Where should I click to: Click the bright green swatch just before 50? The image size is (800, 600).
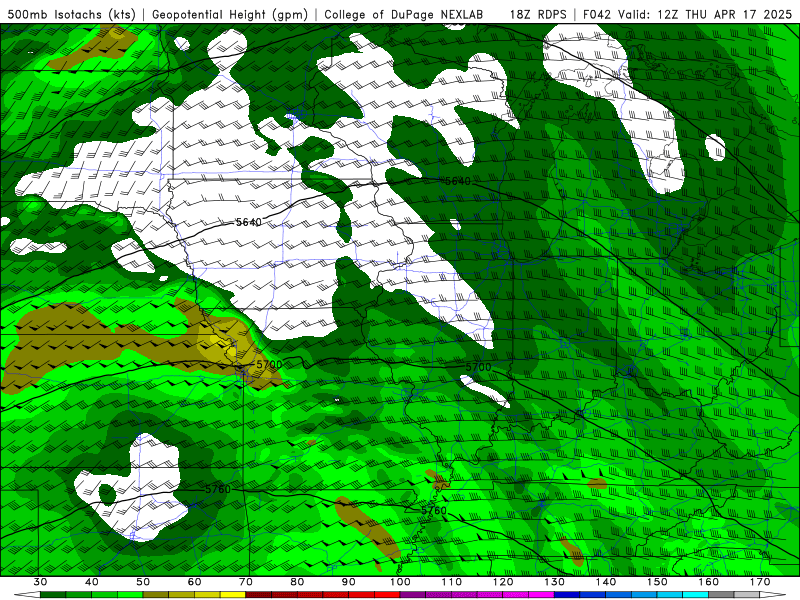pos(130,594)
